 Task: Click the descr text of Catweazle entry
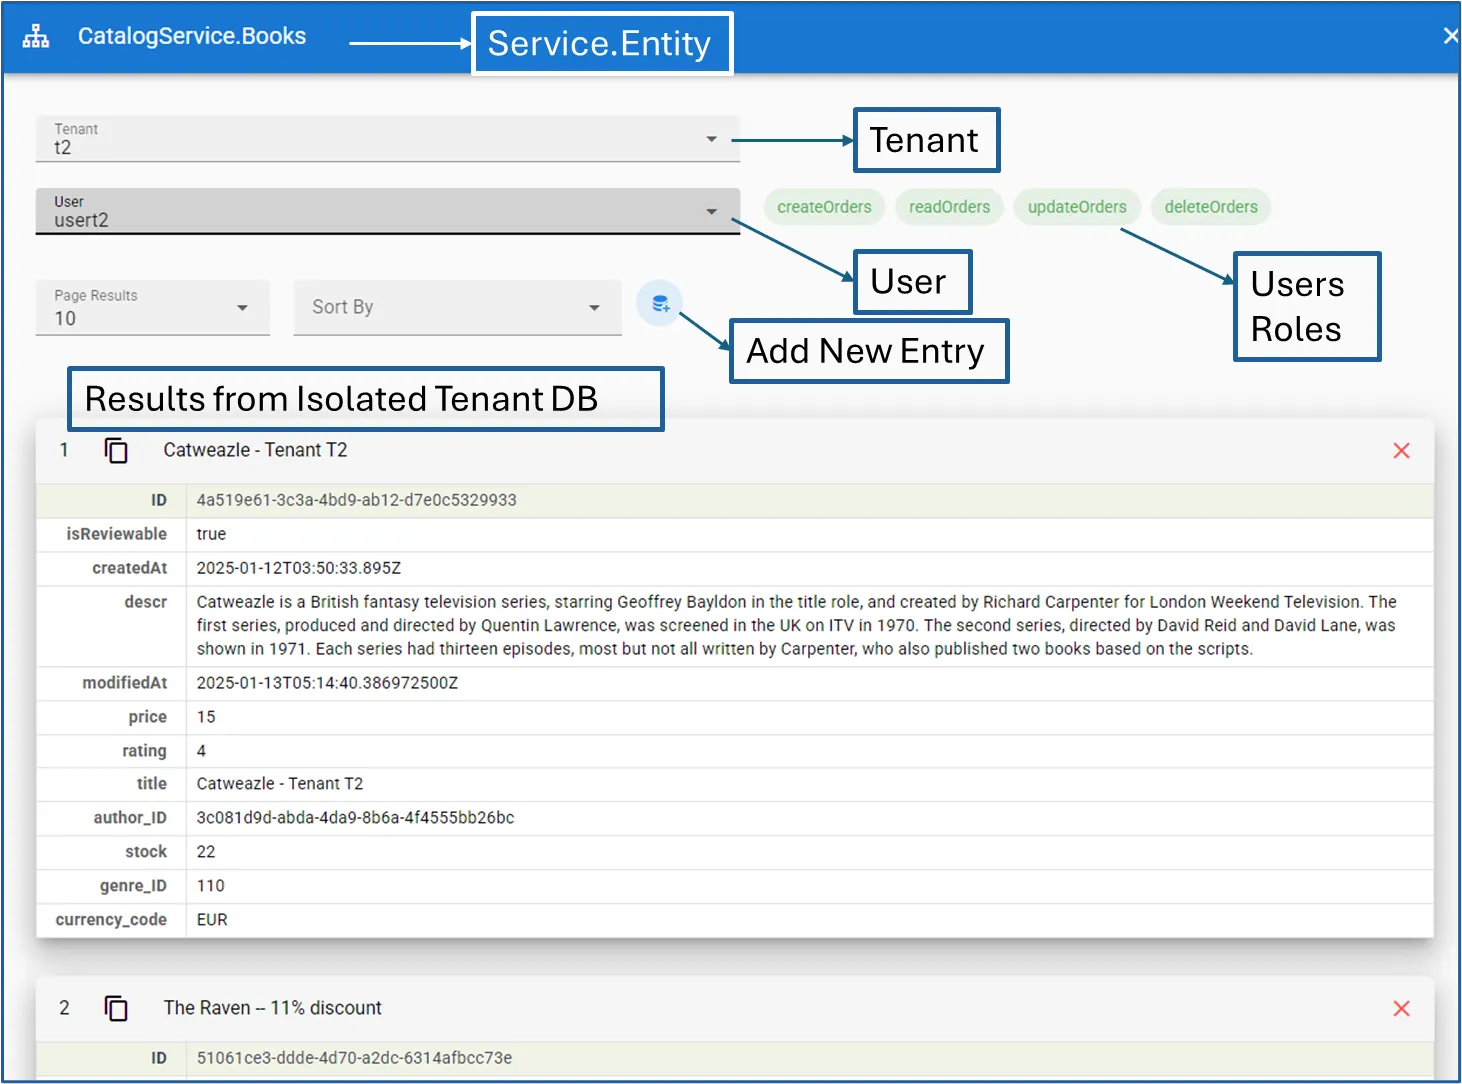tap(795, 626)
